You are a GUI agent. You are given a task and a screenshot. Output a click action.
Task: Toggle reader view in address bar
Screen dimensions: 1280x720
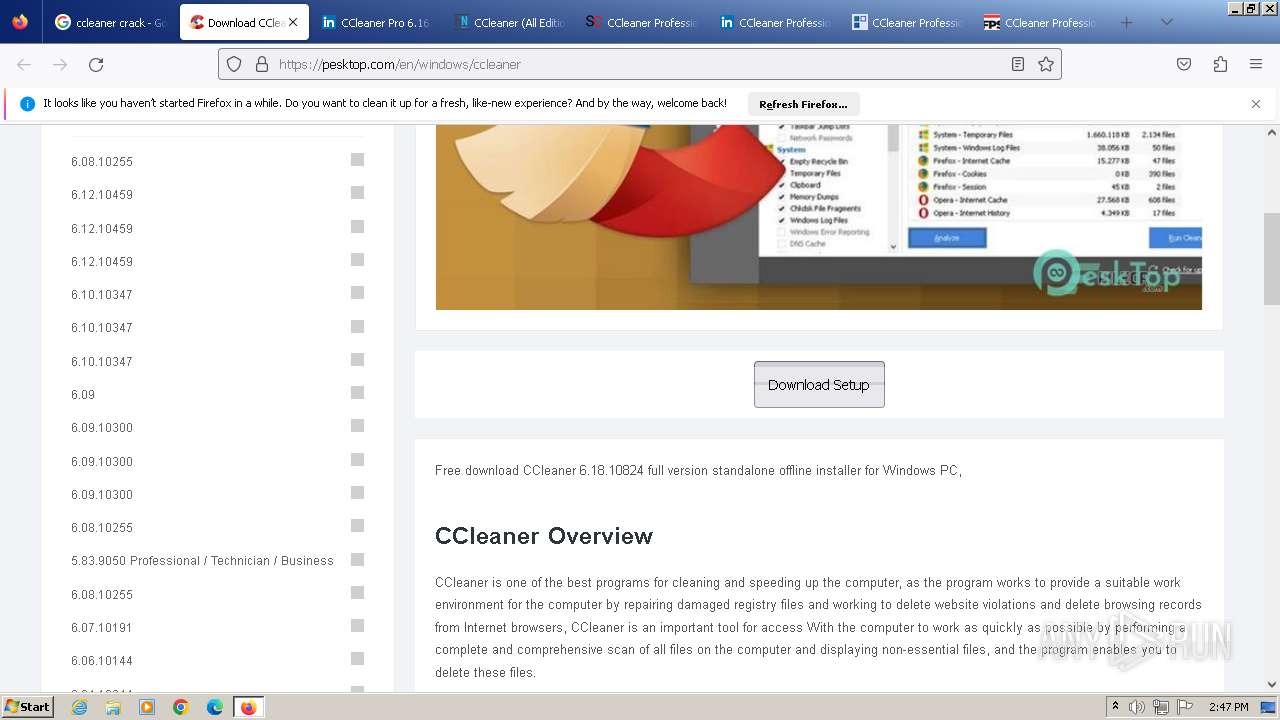click(1018, 64)
